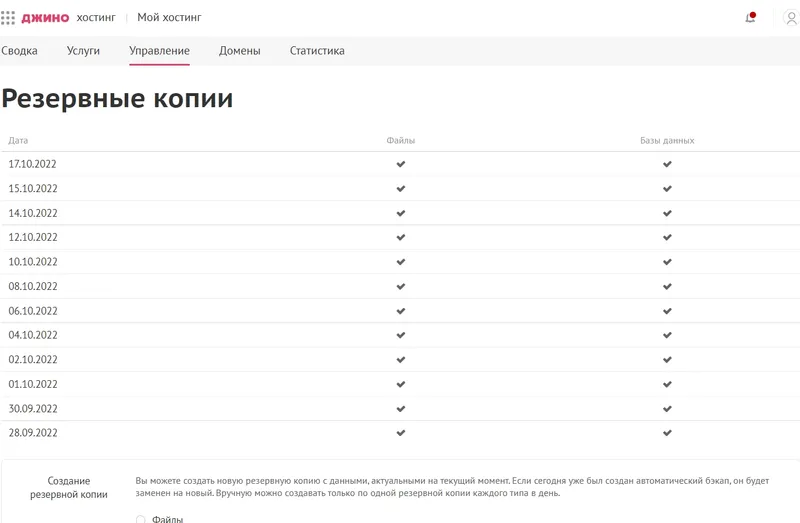Viewport: 800px width, 523px height.
Task: Click files checkmark for 28.09.2022
Action: (401, 433)
